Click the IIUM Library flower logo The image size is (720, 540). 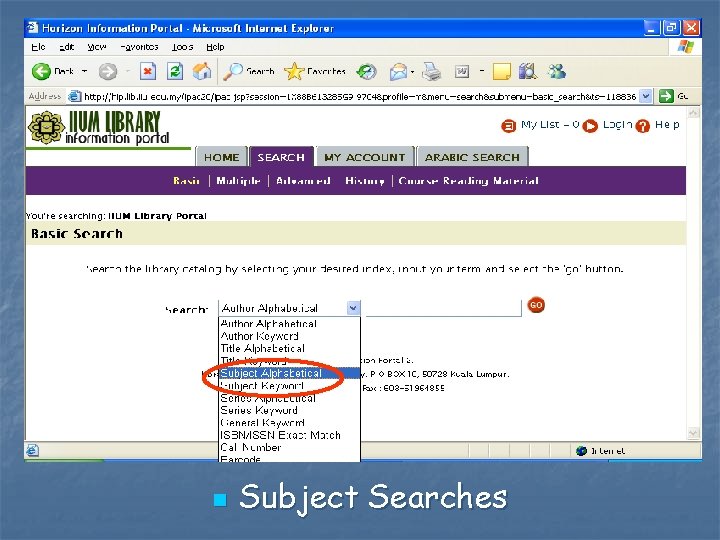click(x=46, y=127)
